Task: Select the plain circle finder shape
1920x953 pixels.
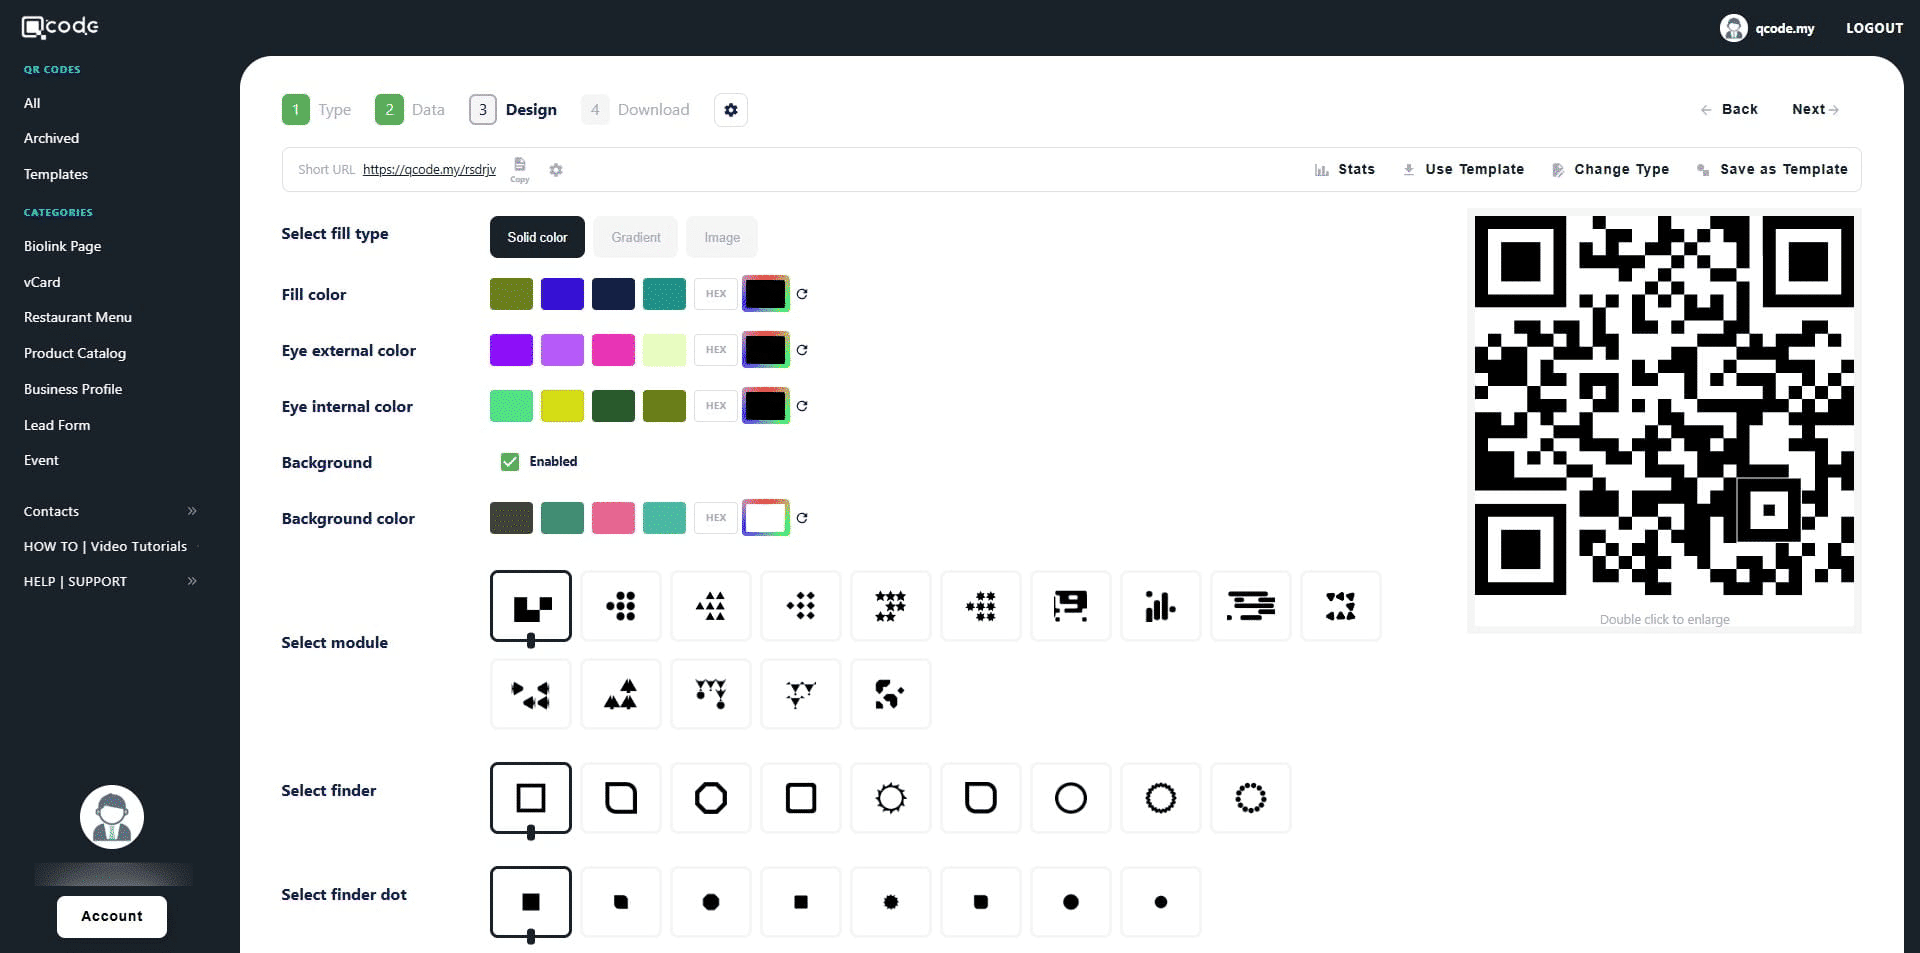Action: (x=1070, y=798)
